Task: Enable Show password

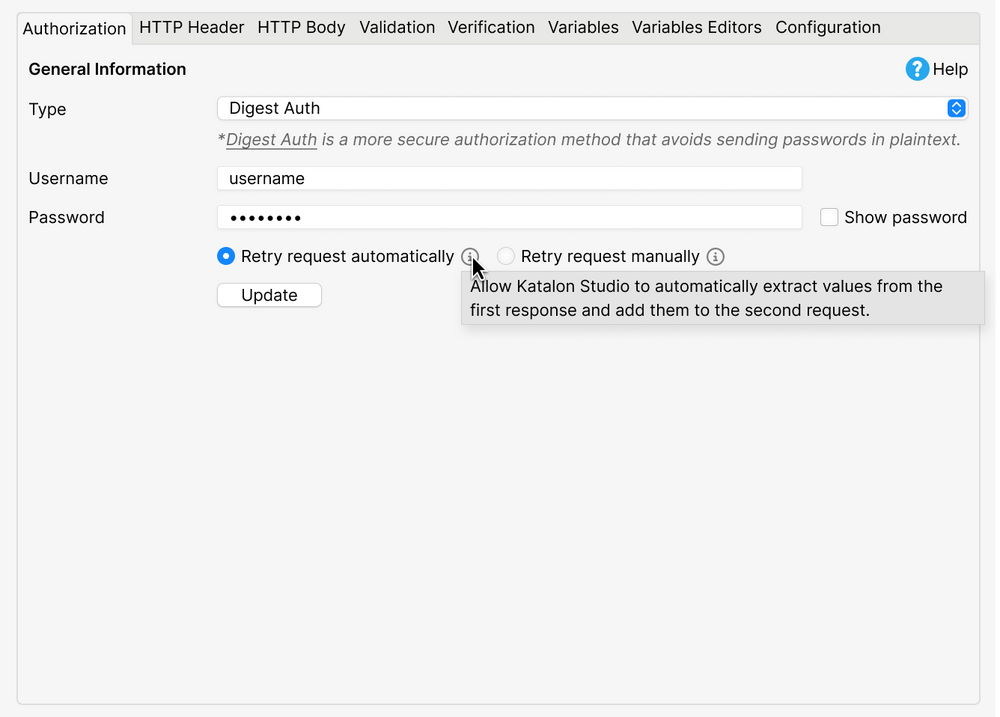Action: pos(829,216)
